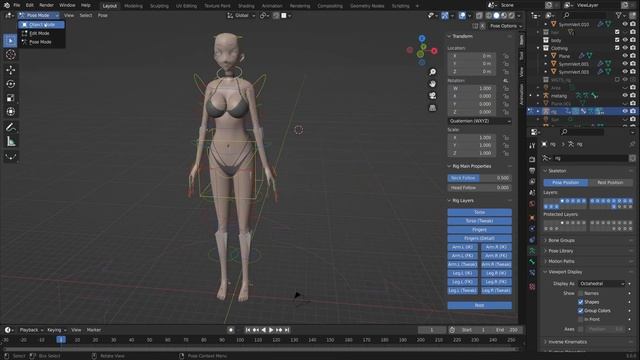Open the Bone Constraints properties tab icon
Image resolution: width=640 pixels, height=360 pixels.
point(532,273)
